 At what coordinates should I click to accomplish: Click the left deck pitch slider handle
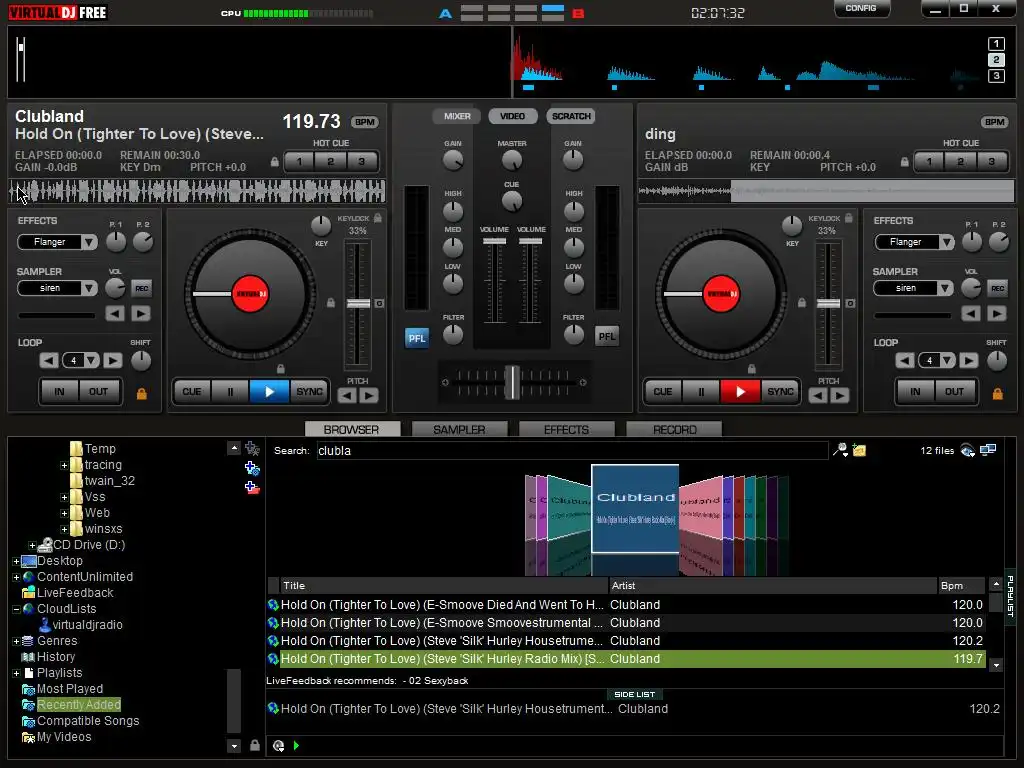pyautogui.click(x=358, y=304)
